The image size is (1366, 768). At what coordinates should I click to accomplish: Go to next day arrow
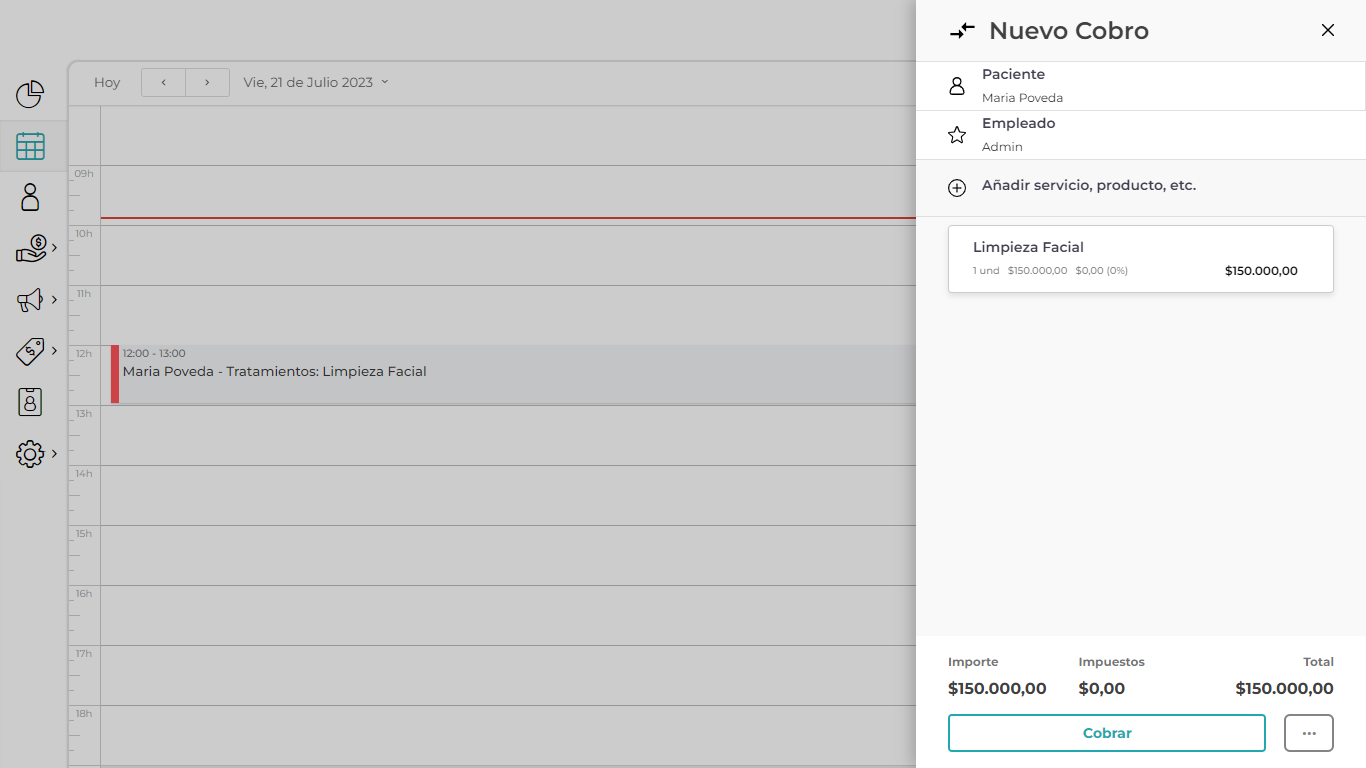[207, 82]
